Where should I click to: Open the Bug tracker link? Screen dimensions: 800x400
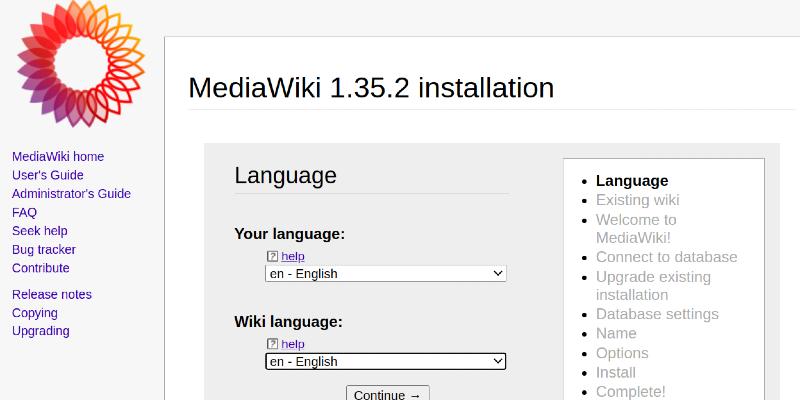(x=44, y=249)
